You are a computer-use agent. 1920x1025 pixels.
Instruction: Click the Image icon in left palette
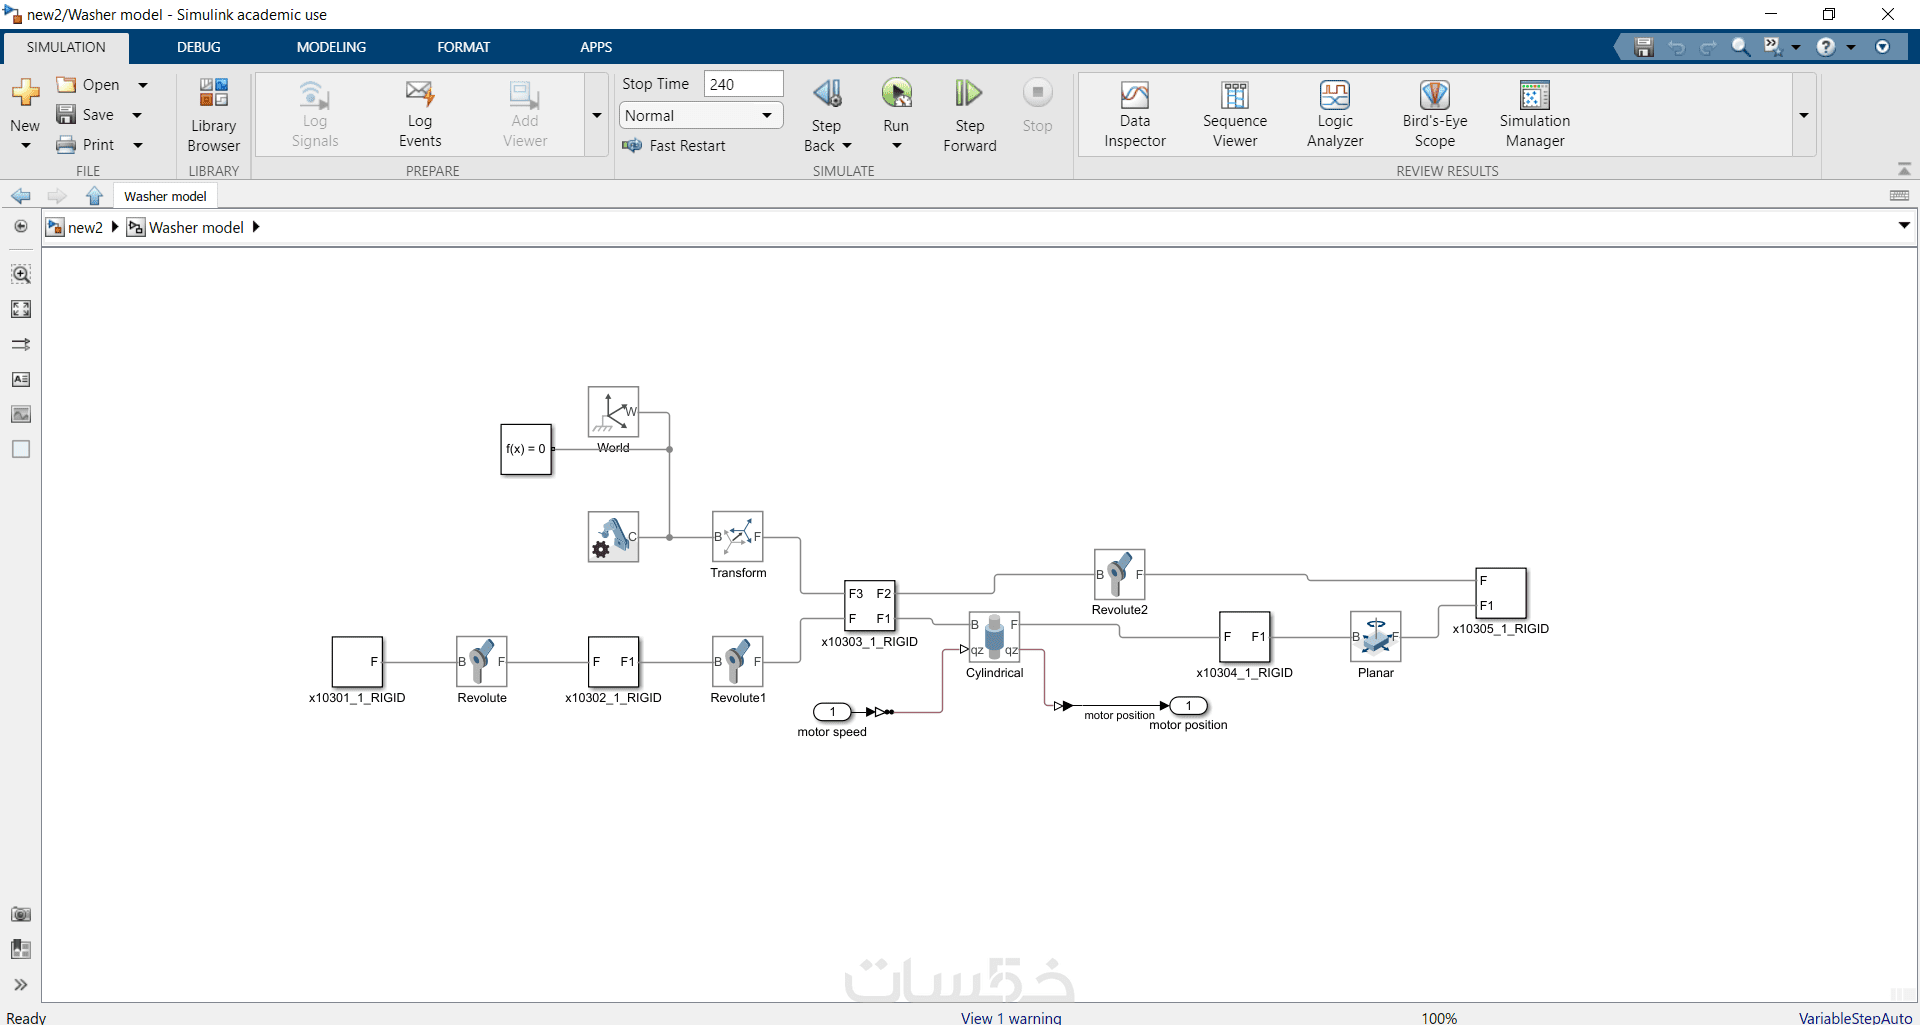(x=20, y=414)
